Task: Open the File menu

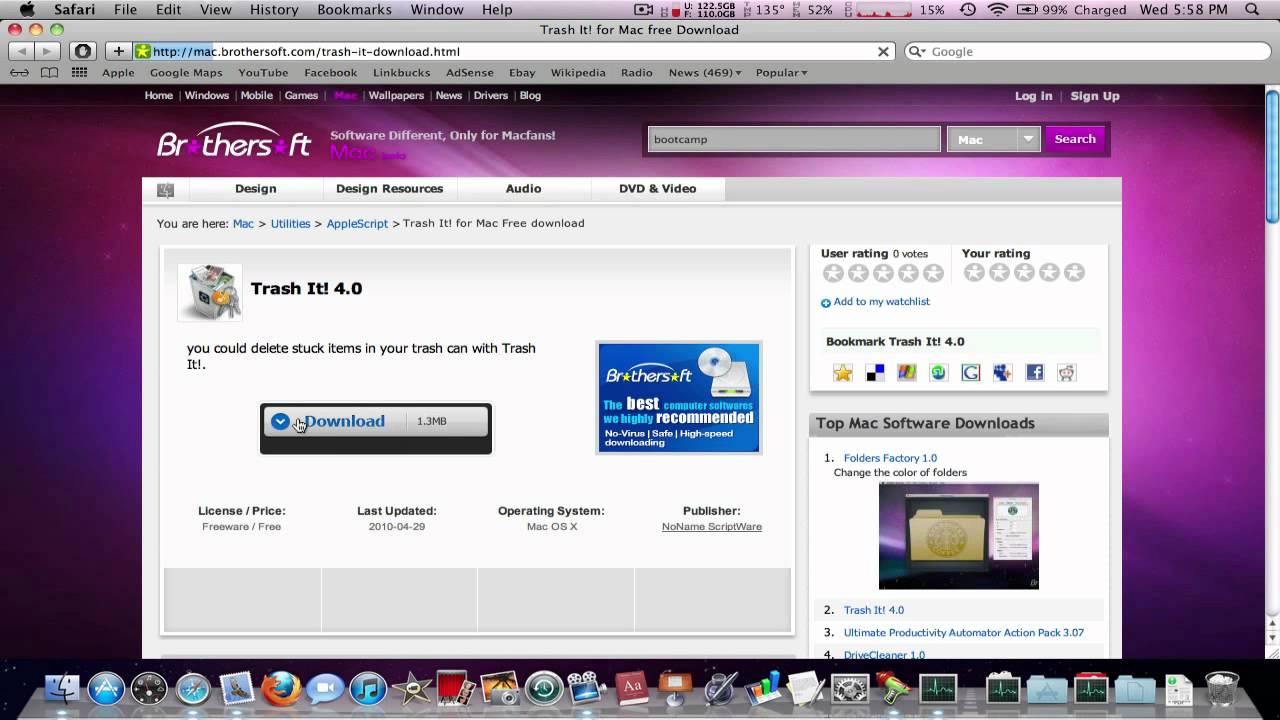Action: pos(125,9)
